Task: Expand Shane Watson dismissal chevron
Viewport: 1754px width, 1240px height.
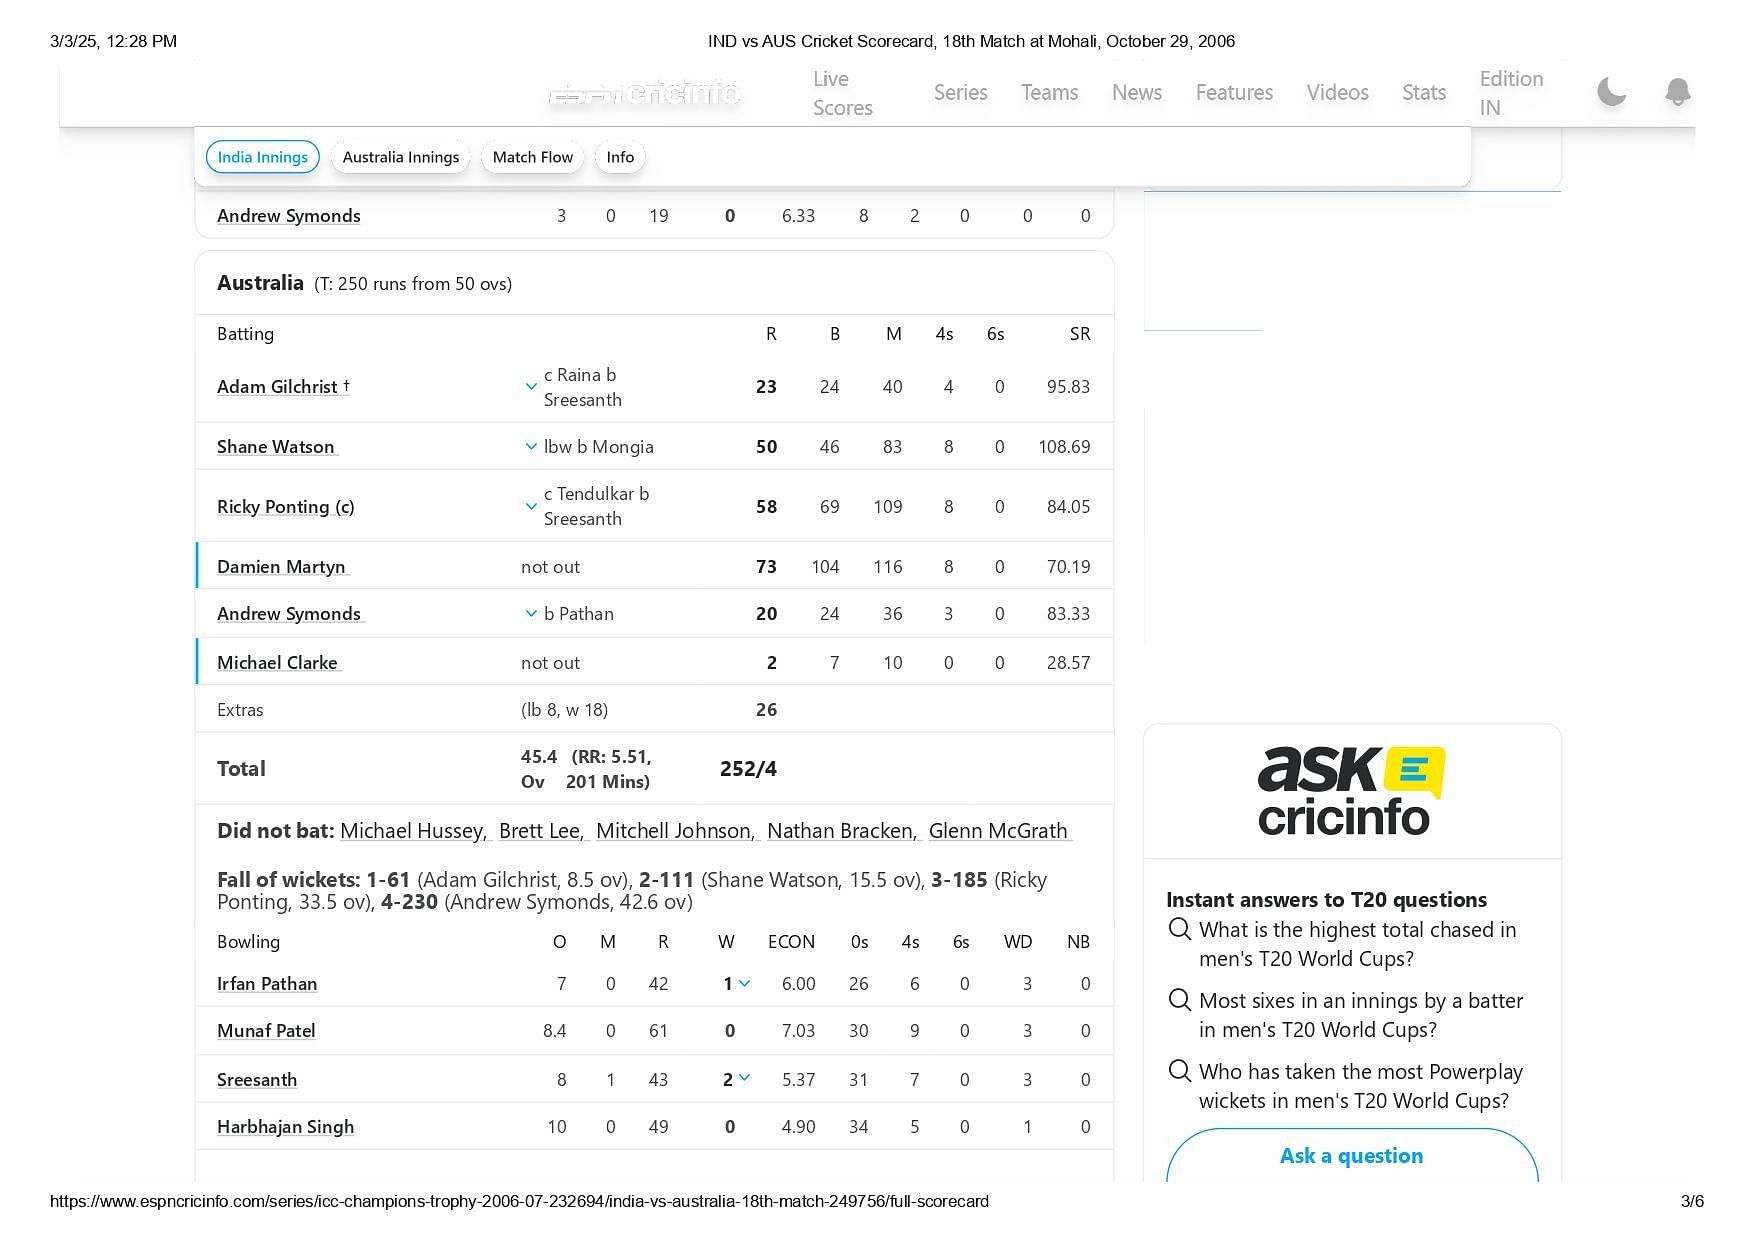Action: (x=531, y=446)
